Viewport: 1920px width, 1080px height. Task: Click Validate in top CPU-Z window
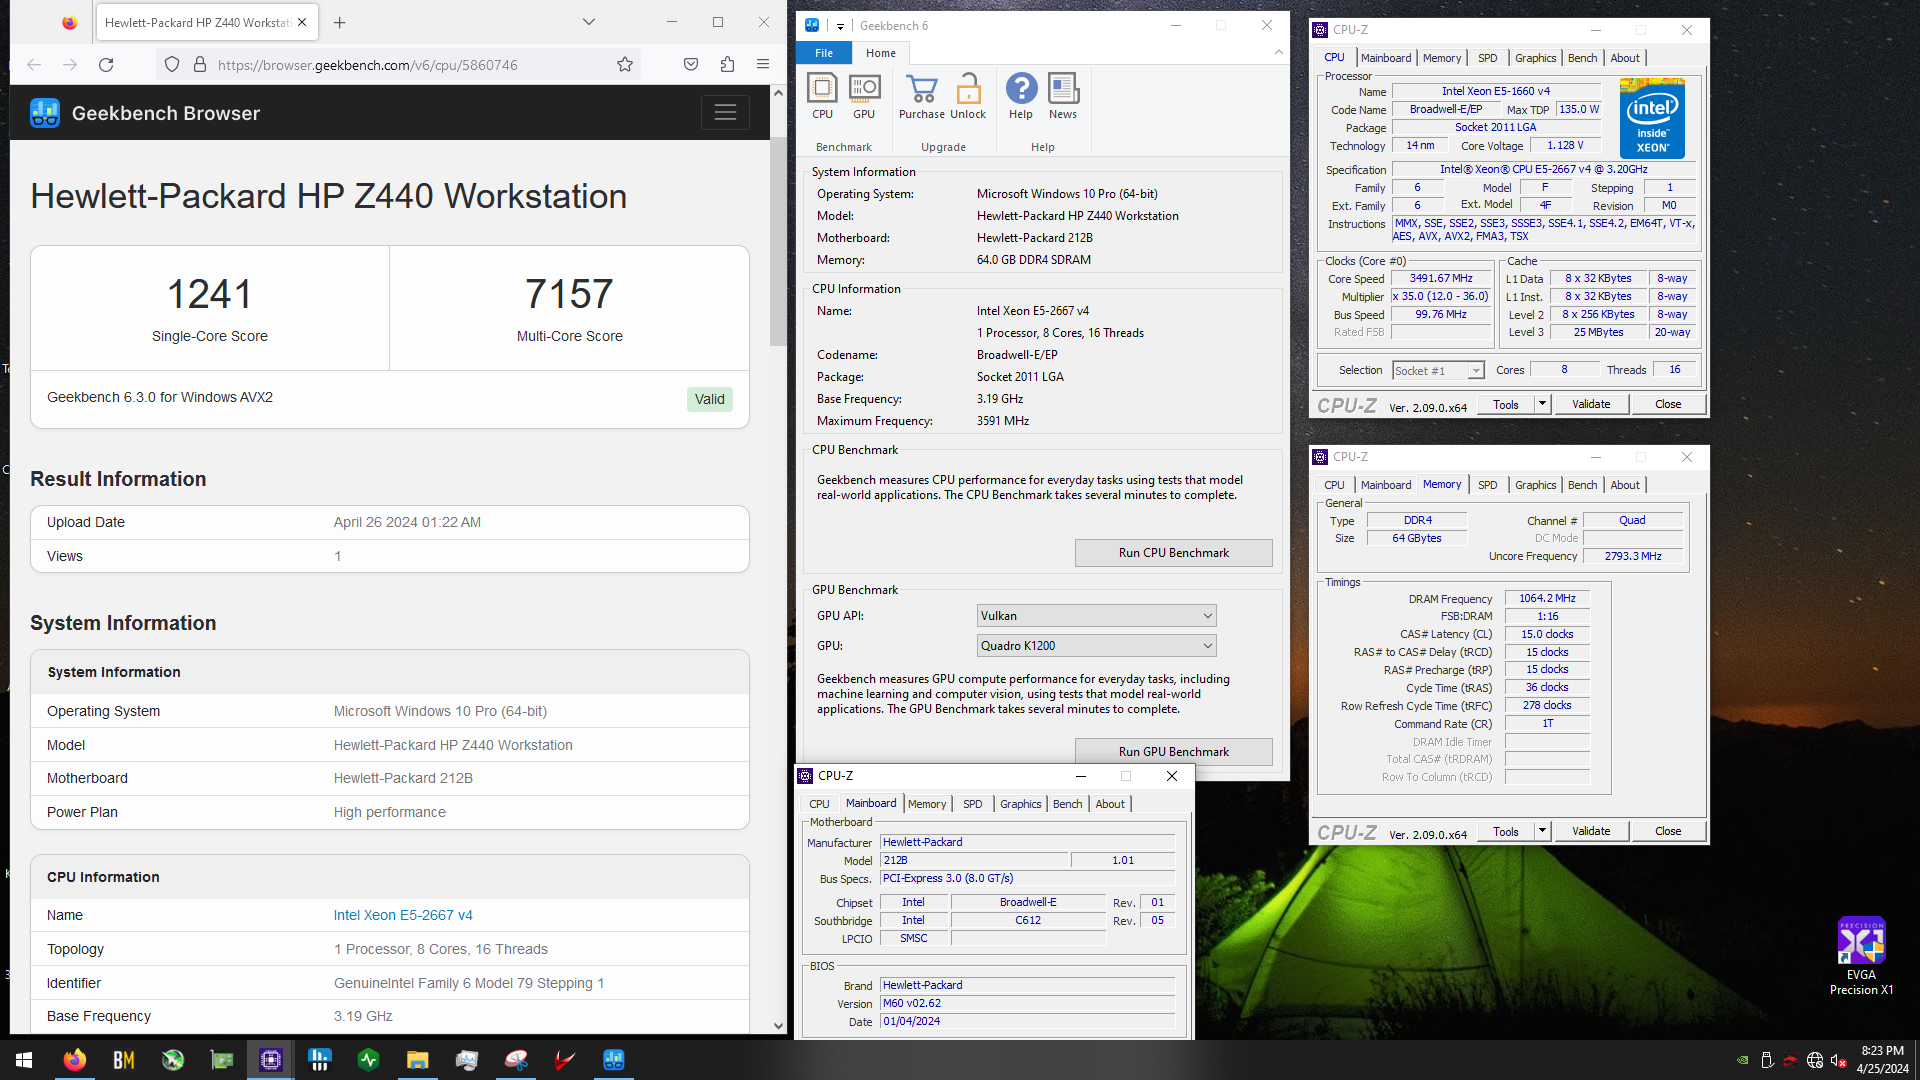click(x=1591, y=404)
